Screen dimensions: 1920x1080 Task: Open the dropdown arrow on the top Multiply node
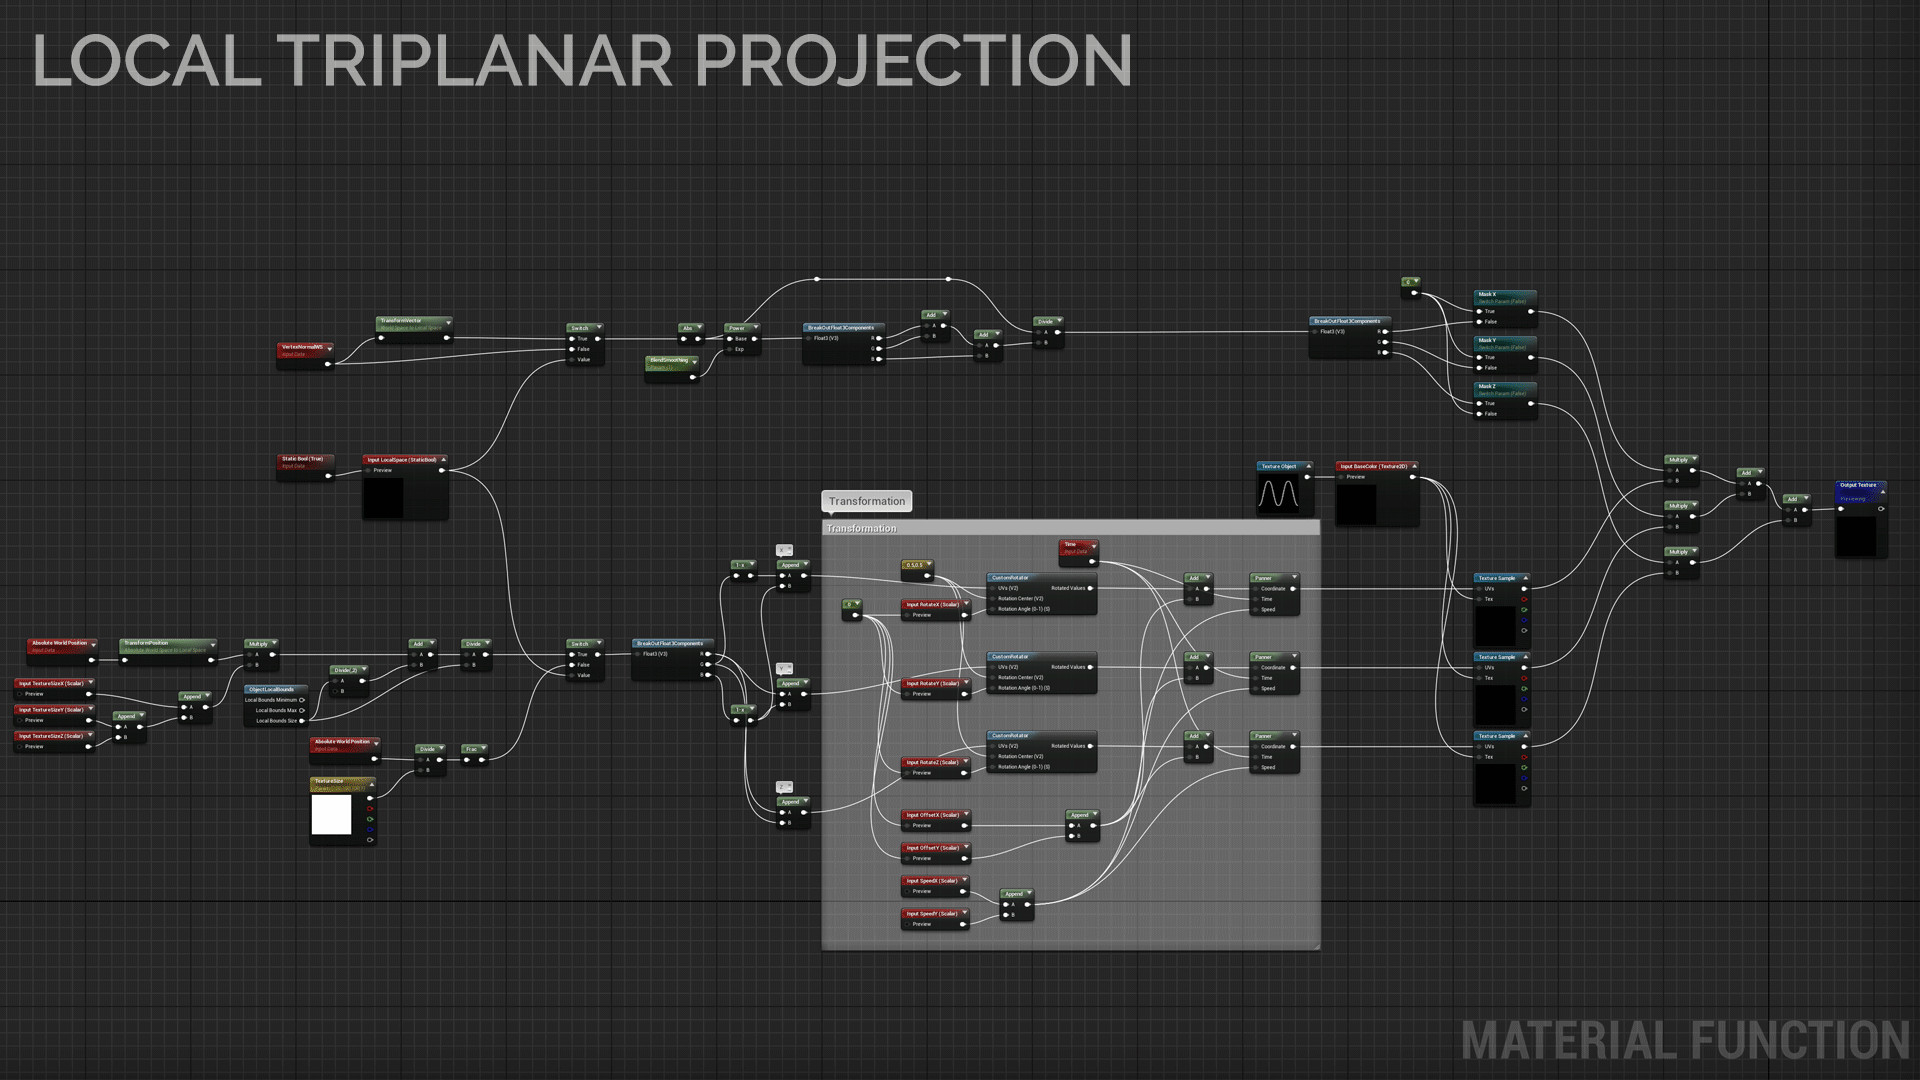pos(1695,458)
